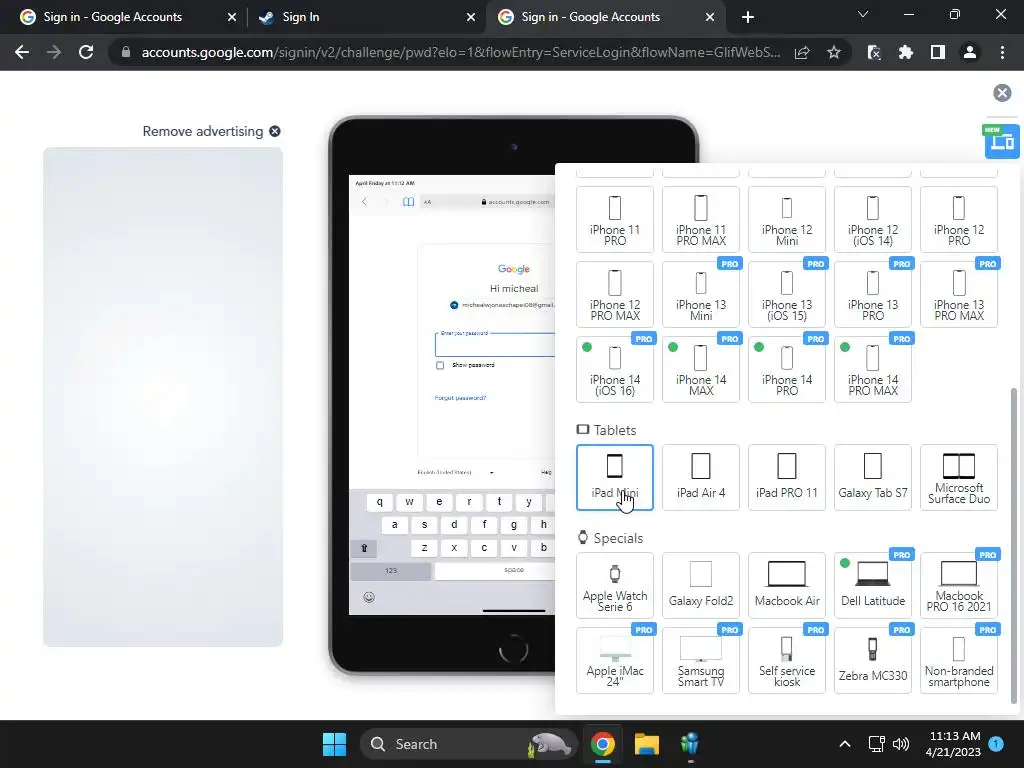Open the blue NEW device panel button

tap(1001, 140)
